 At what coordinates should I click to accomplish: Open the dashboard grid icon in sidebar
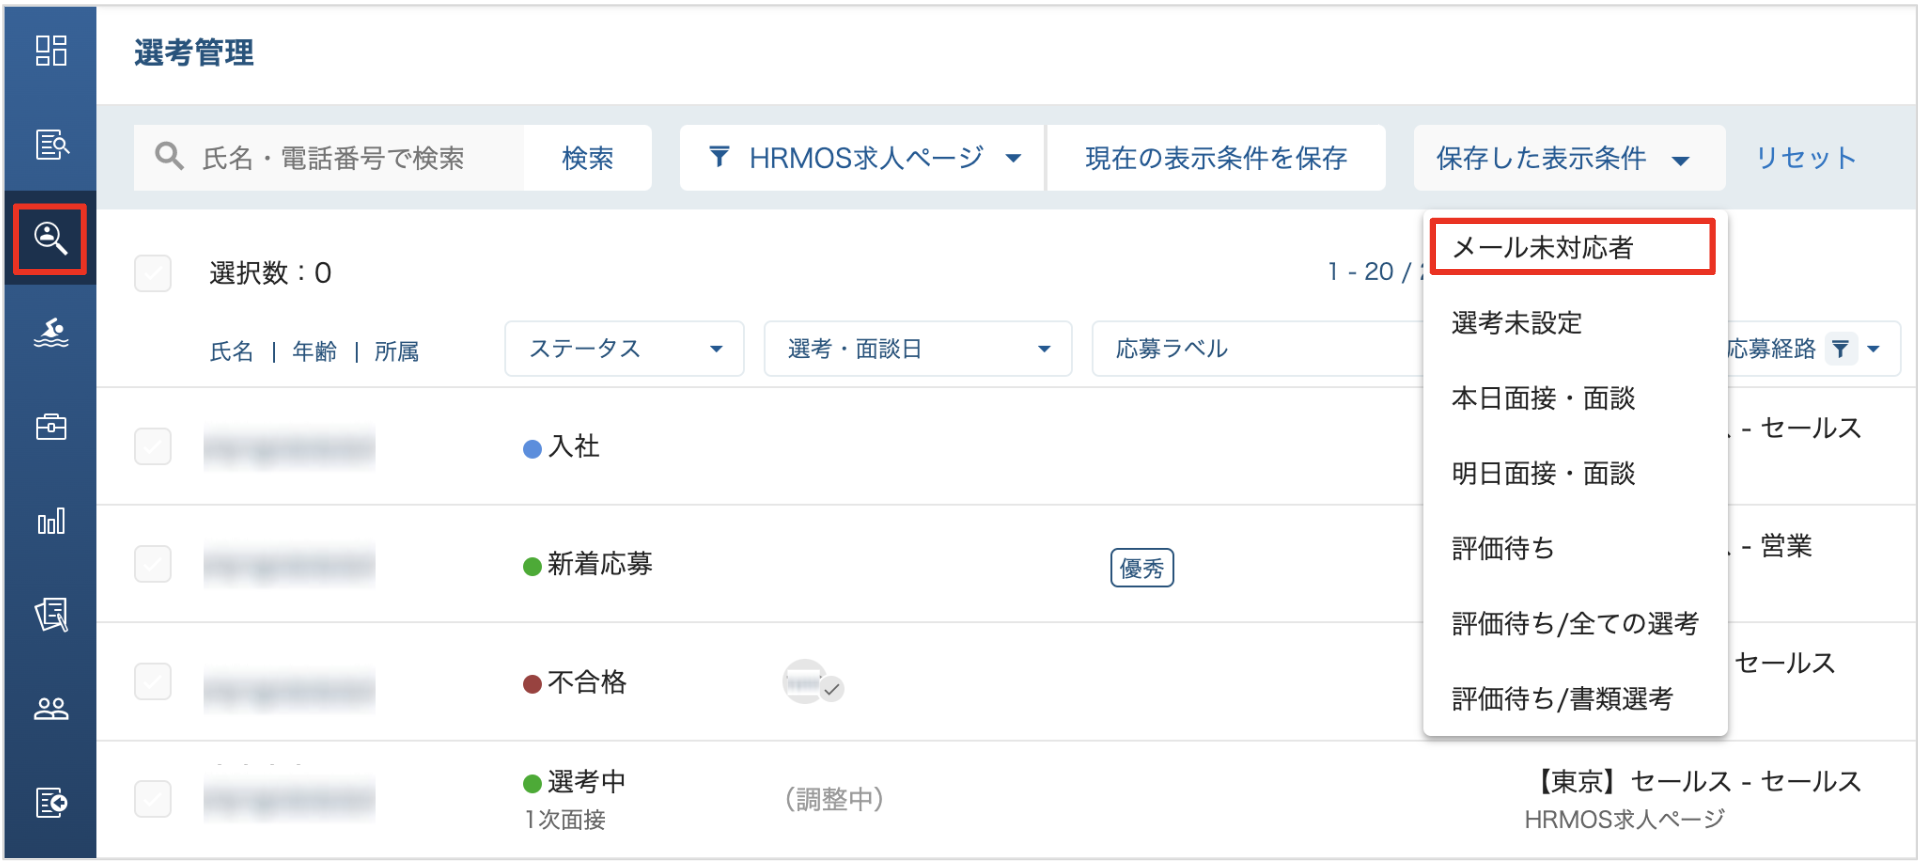tap(50, 50)
